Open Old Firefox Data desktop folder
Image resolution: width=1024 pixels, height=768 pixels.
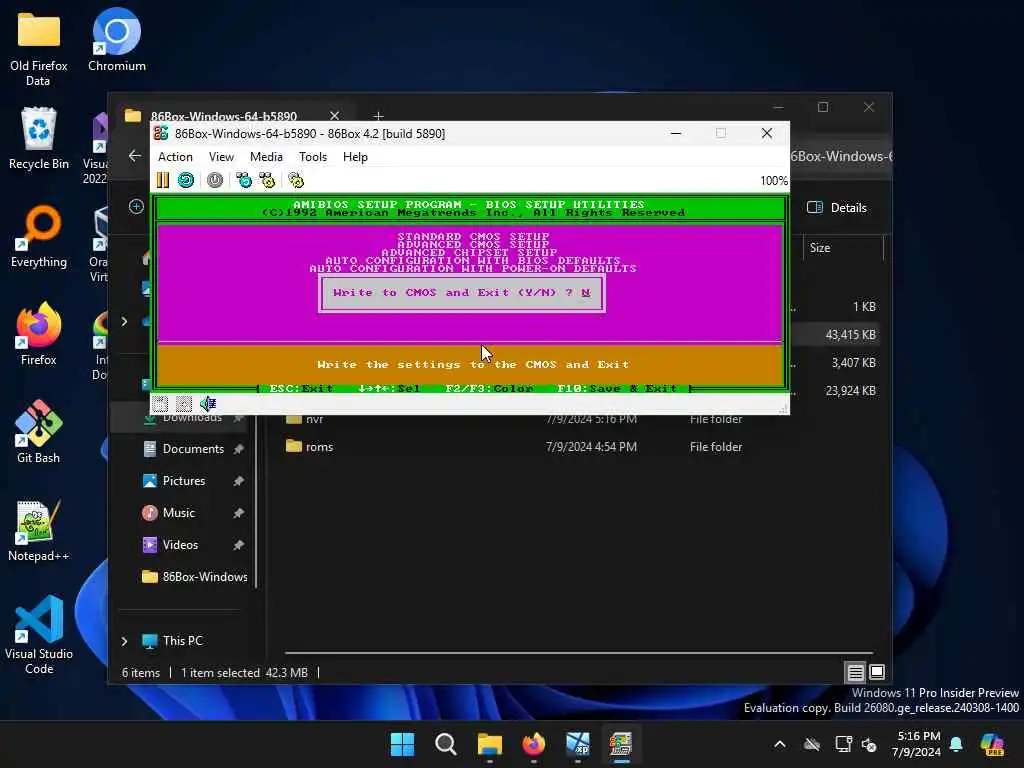(x=39, y=49)
